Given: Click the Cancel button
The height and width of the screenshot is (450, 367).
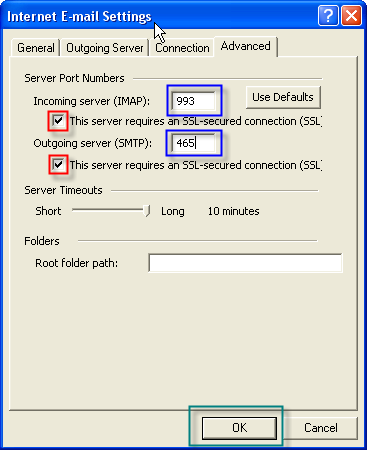Looking at the screenshot, I should click(x=321, y=428).
